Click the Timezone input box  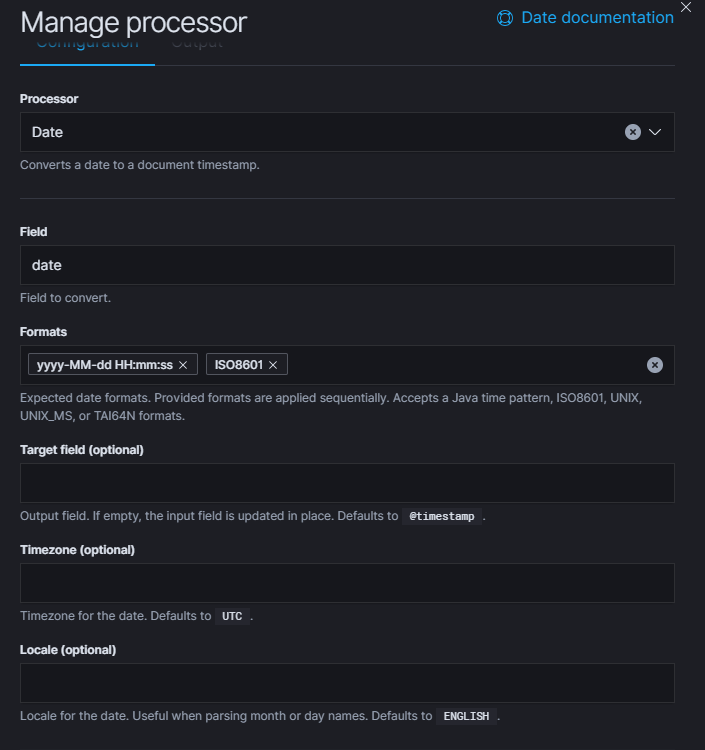point(347,583)
